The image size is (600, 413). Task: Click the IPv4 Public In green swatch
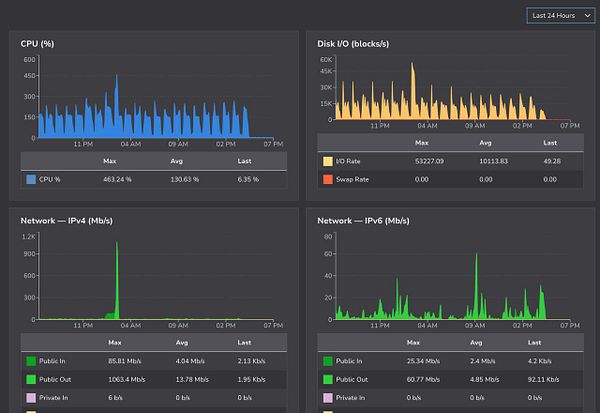coord(31,361)
